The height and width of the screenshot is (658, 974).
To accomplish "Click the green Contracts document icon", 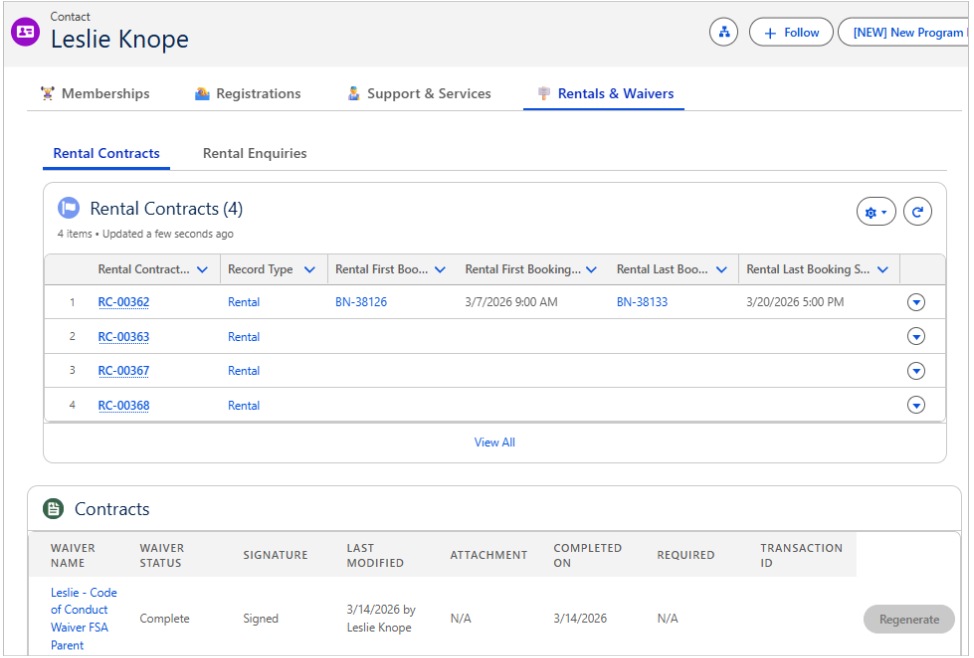I will tap(53, 509).
